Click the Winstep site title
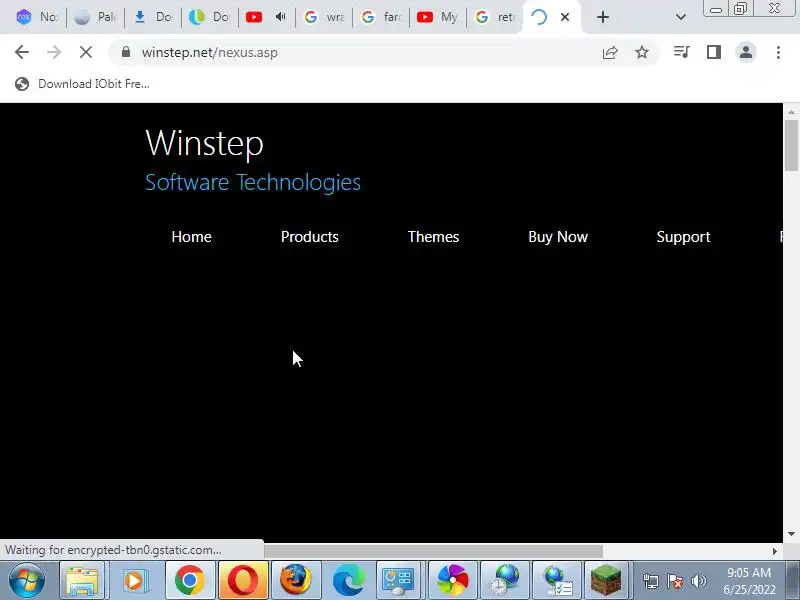800x600 pixels. pos(204,142)
